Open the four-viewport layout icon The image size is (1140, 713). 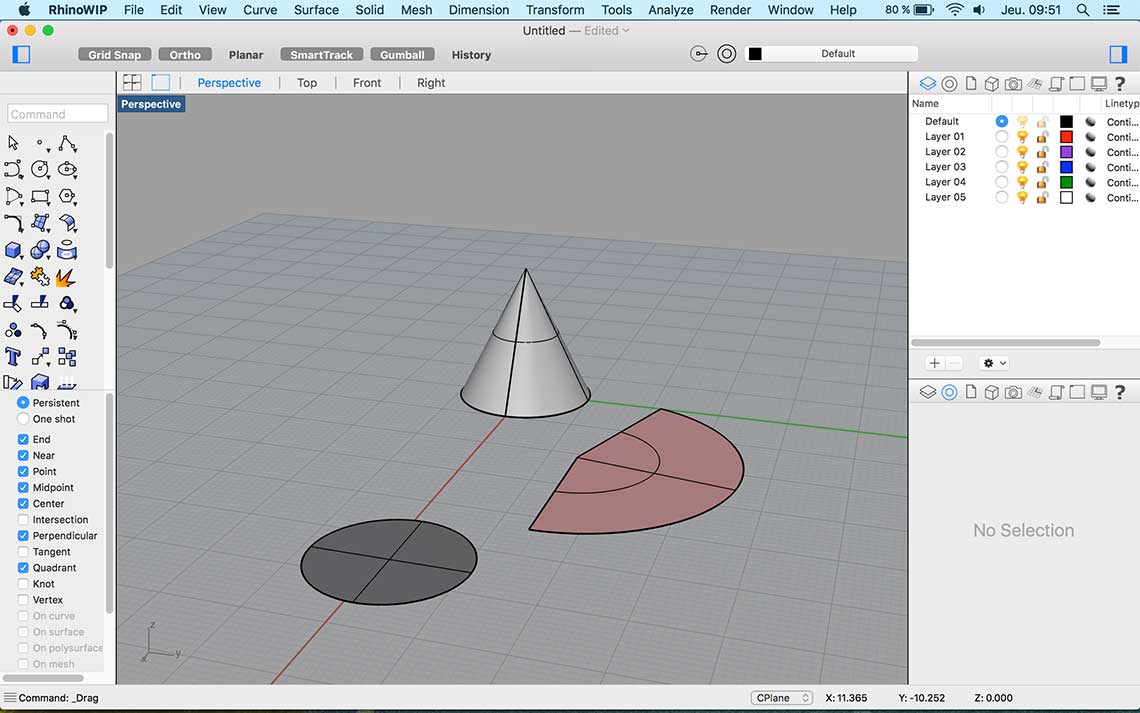[x=132, y=82]
